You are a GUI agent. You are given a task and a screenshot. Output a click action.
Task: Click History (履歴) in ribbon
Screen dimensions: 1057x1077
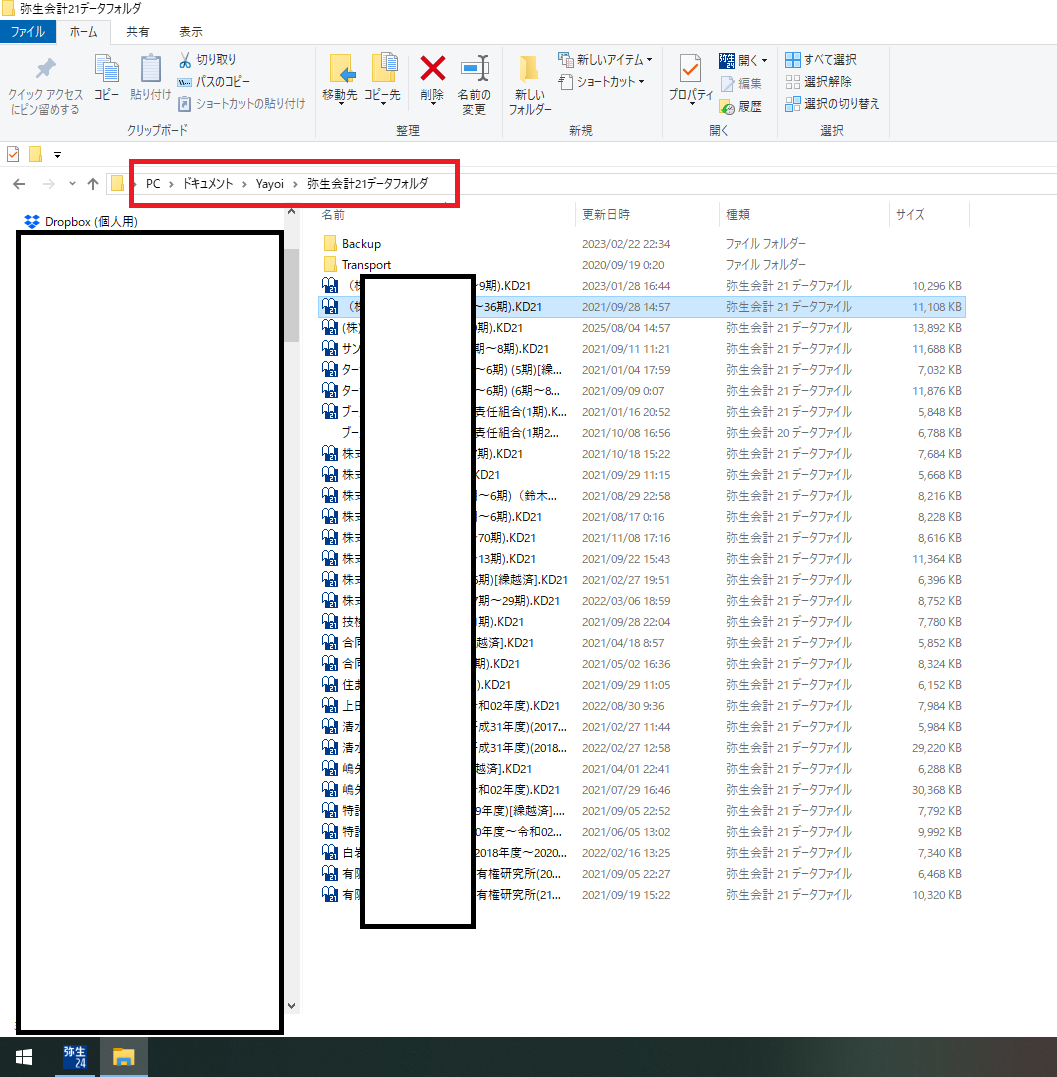(x=741, y=106)
